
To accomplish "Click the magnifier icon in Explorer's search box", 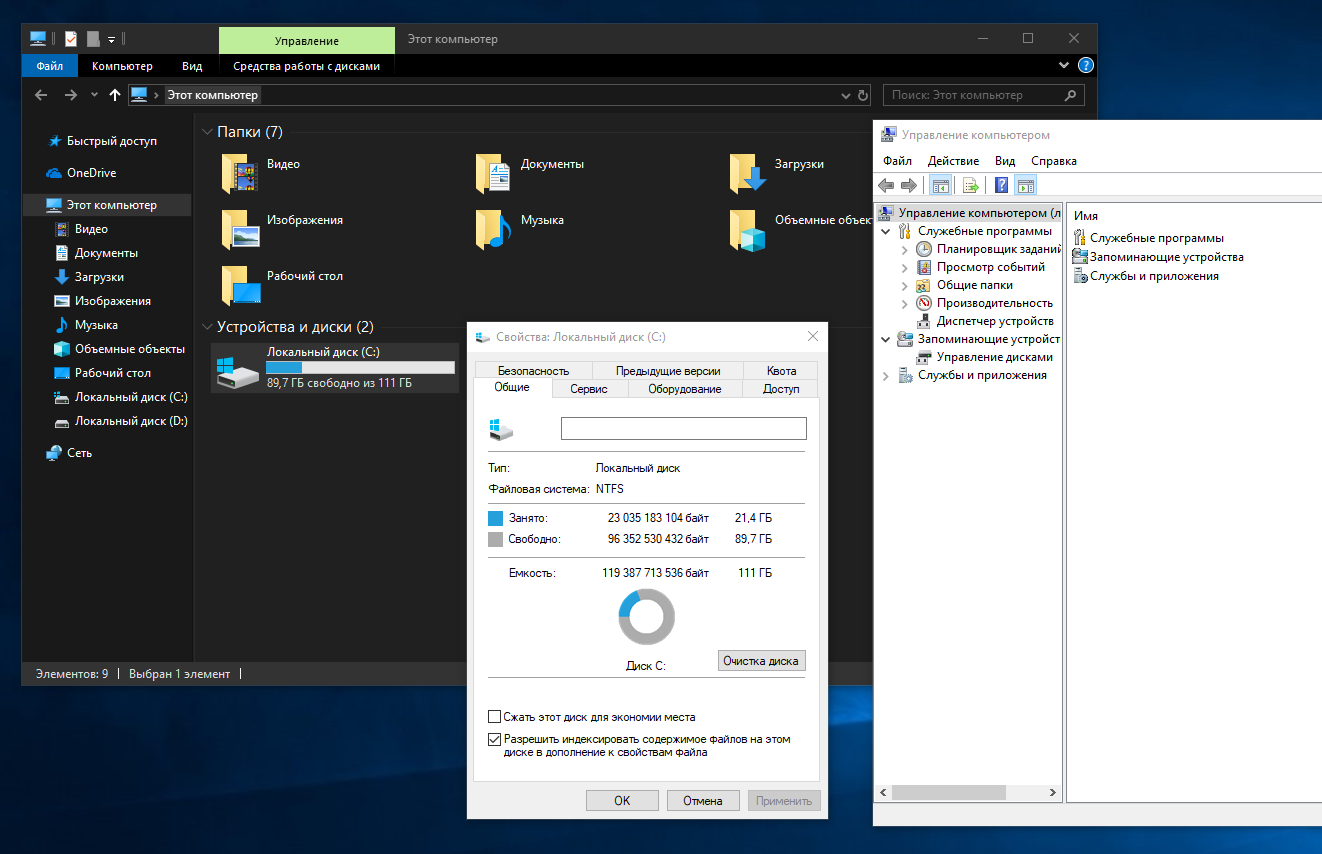I will point(1070,95).
